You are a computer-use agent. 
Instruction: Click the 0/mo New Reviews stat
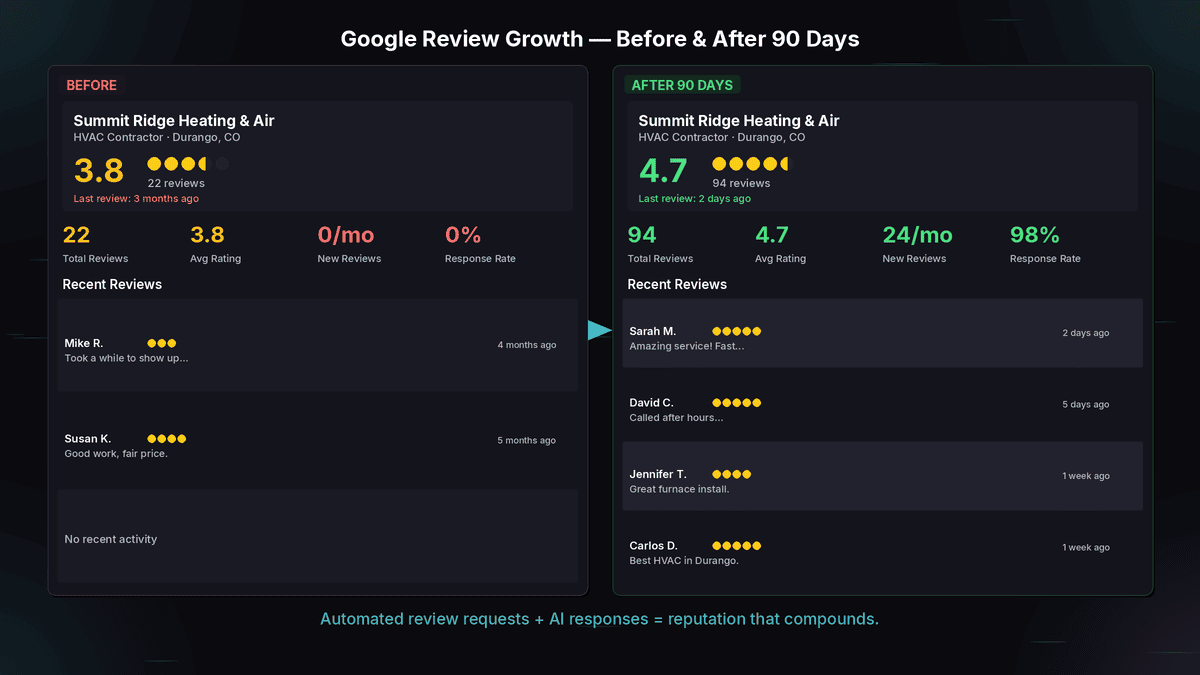point(349,244)
